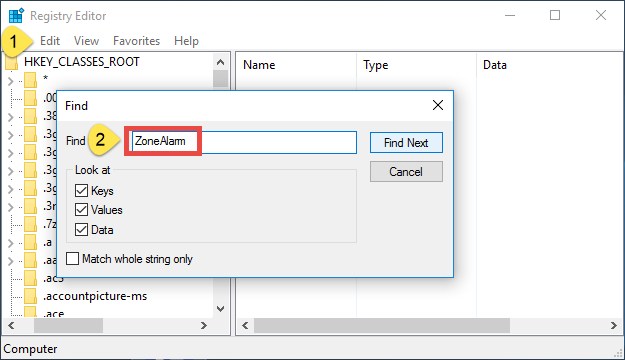Expand the .3r key node

[x=10, y=207]
